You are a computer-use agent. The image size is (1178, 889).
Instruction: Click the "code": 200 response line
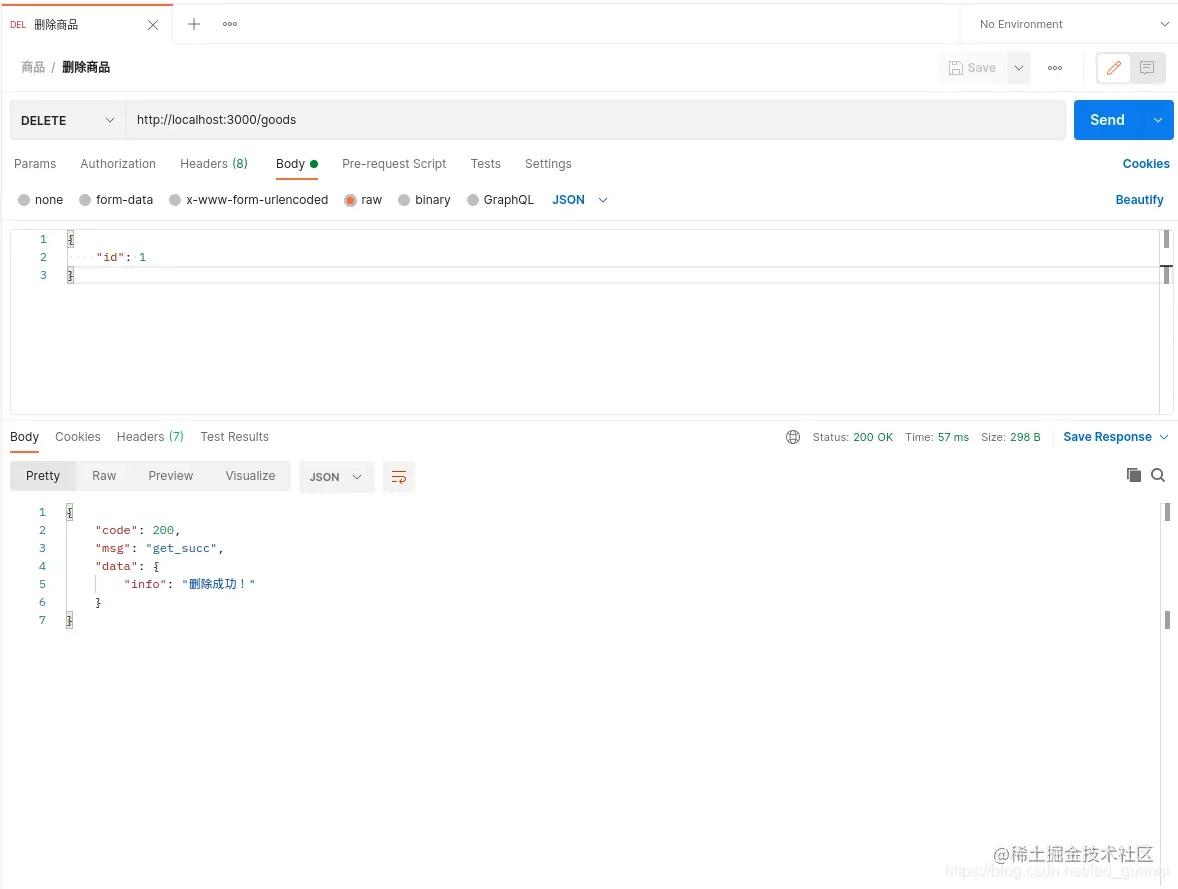137,530
